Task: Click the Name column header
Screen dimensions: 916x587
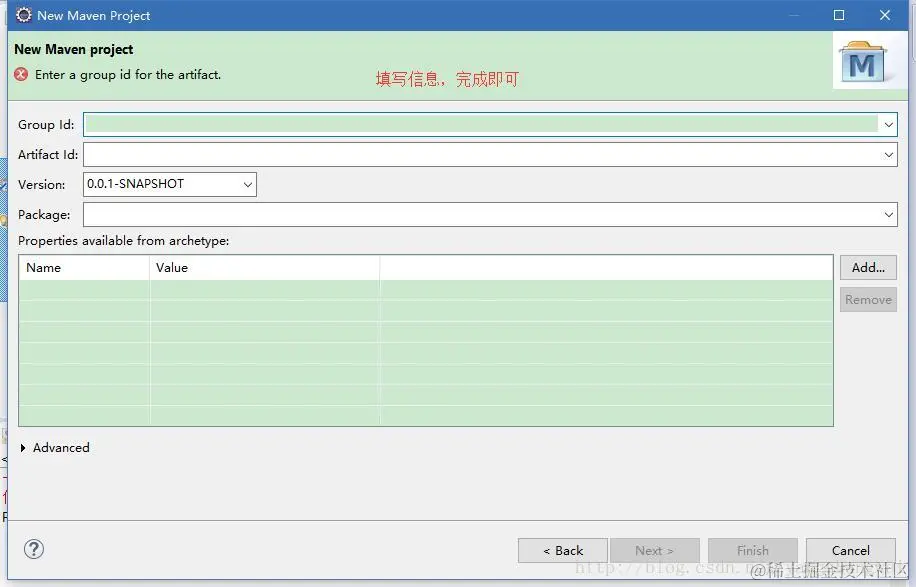Action: pyautogui.click(x=84, y=268)
